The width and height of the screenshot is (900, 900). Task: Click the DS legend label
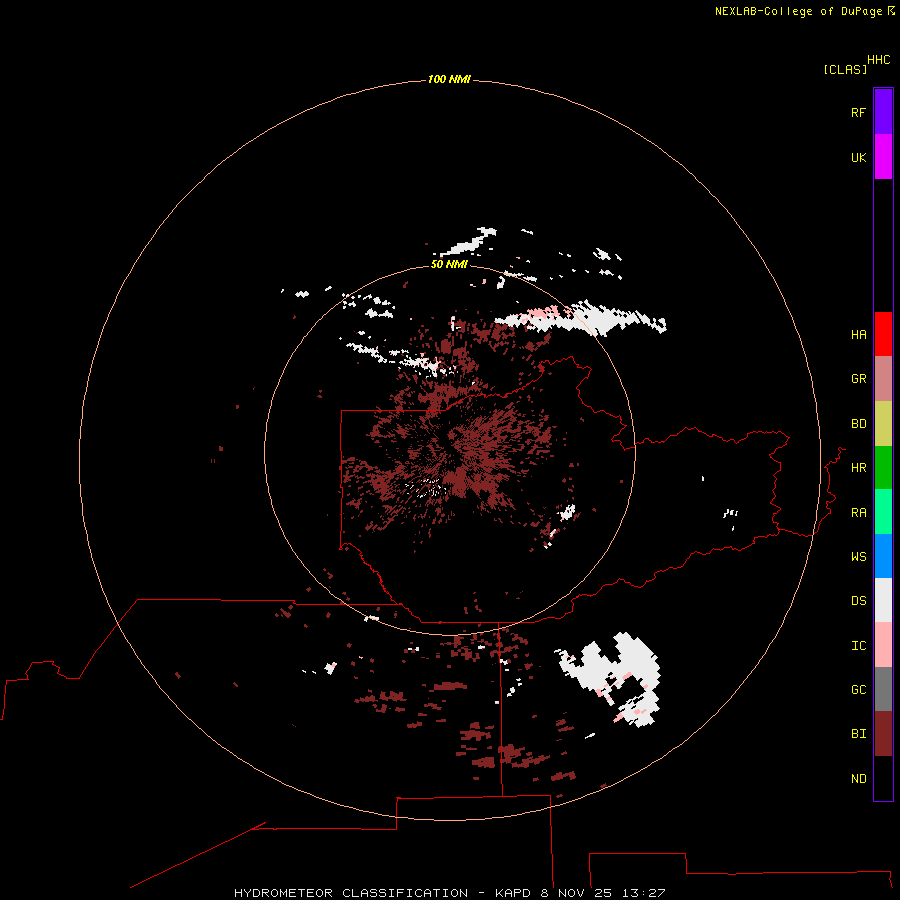point(858,600)
